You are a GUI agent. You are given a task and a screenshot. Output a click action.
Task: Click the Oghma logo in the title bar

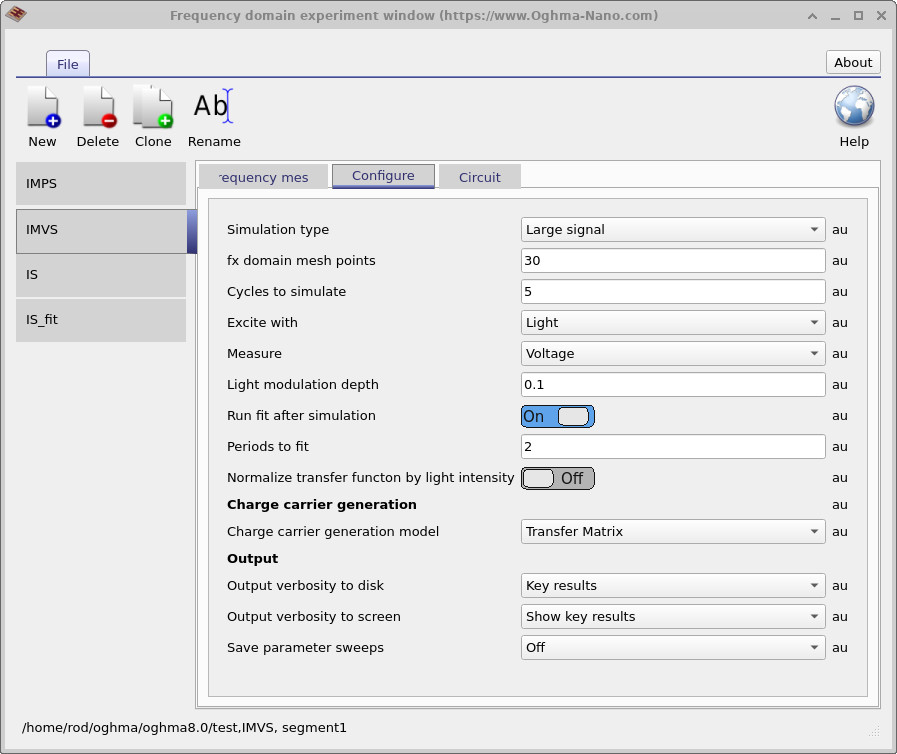[x=17, y=15]
